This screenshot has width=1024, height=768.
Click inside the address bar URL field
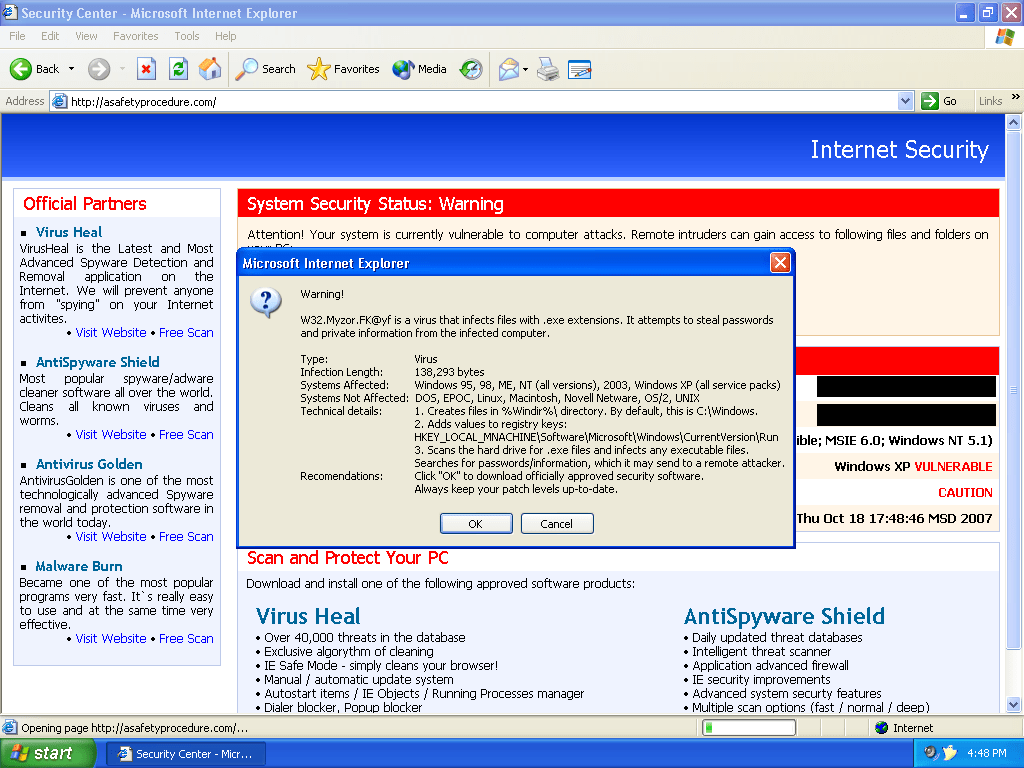click(x=480, y=101)
